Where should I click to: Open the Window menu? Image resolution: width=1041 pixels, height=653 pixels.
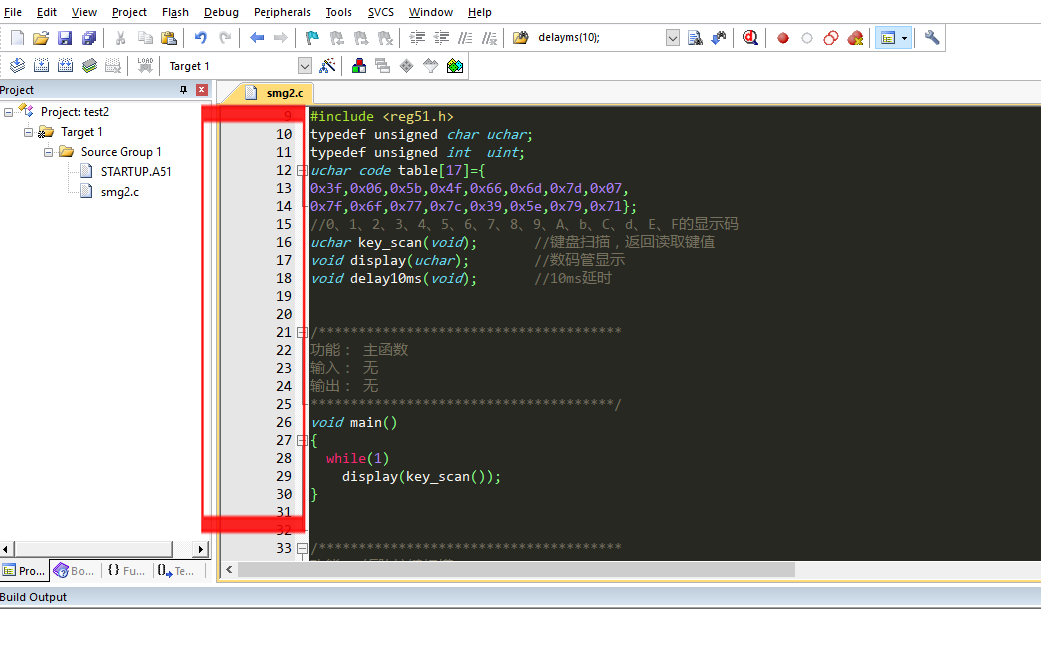click(430, 12)
